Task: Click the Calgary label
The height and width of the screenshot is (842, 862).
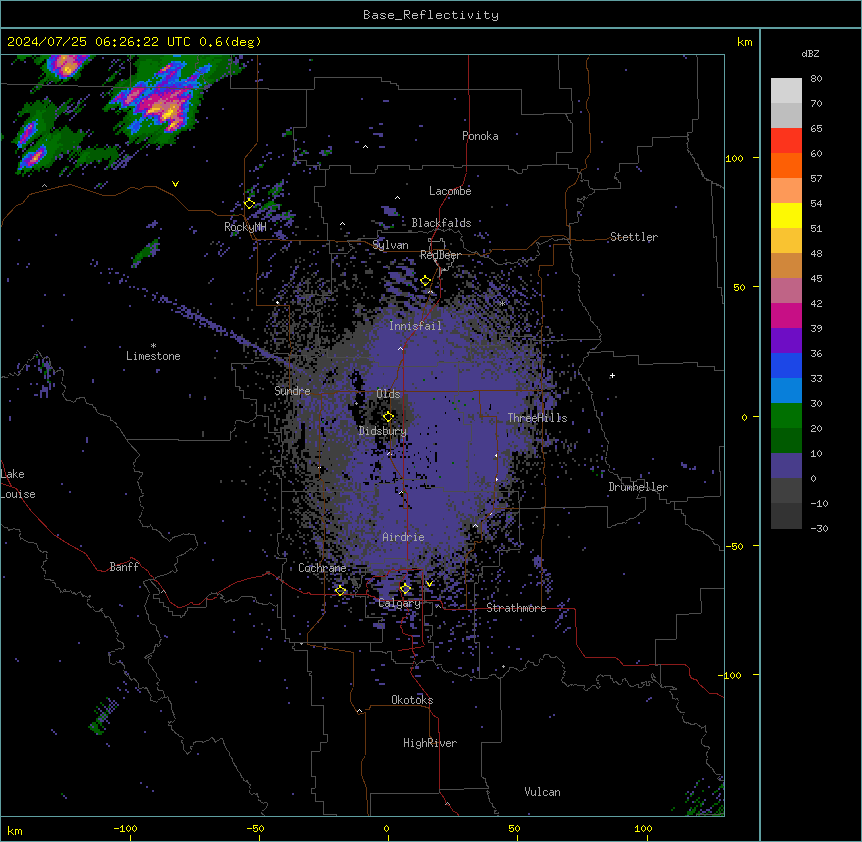Action: tap(399, 603)
